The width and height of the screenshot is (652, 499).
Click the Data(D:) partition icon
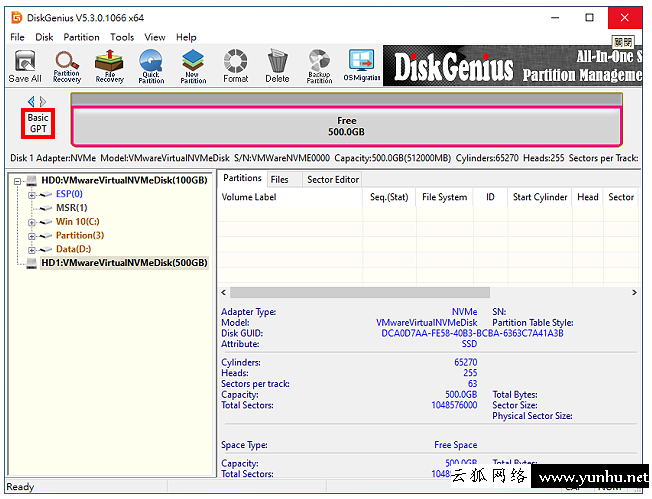pyautogui.click(x=46, y=250)
